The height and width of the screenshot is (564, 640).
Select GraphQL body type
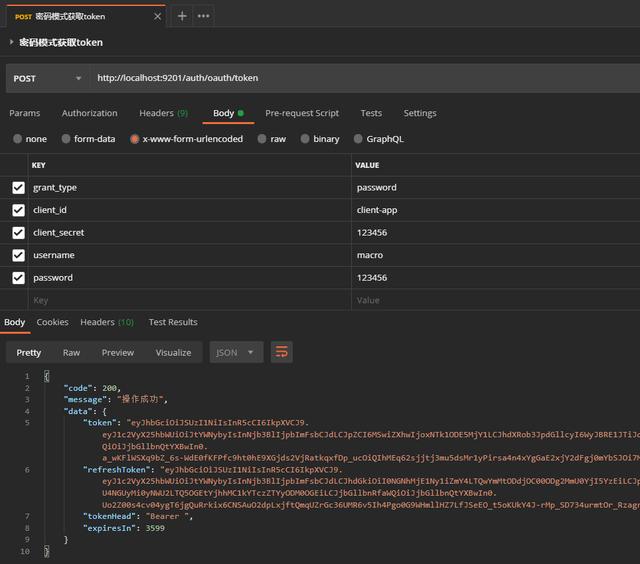point(359,139)
